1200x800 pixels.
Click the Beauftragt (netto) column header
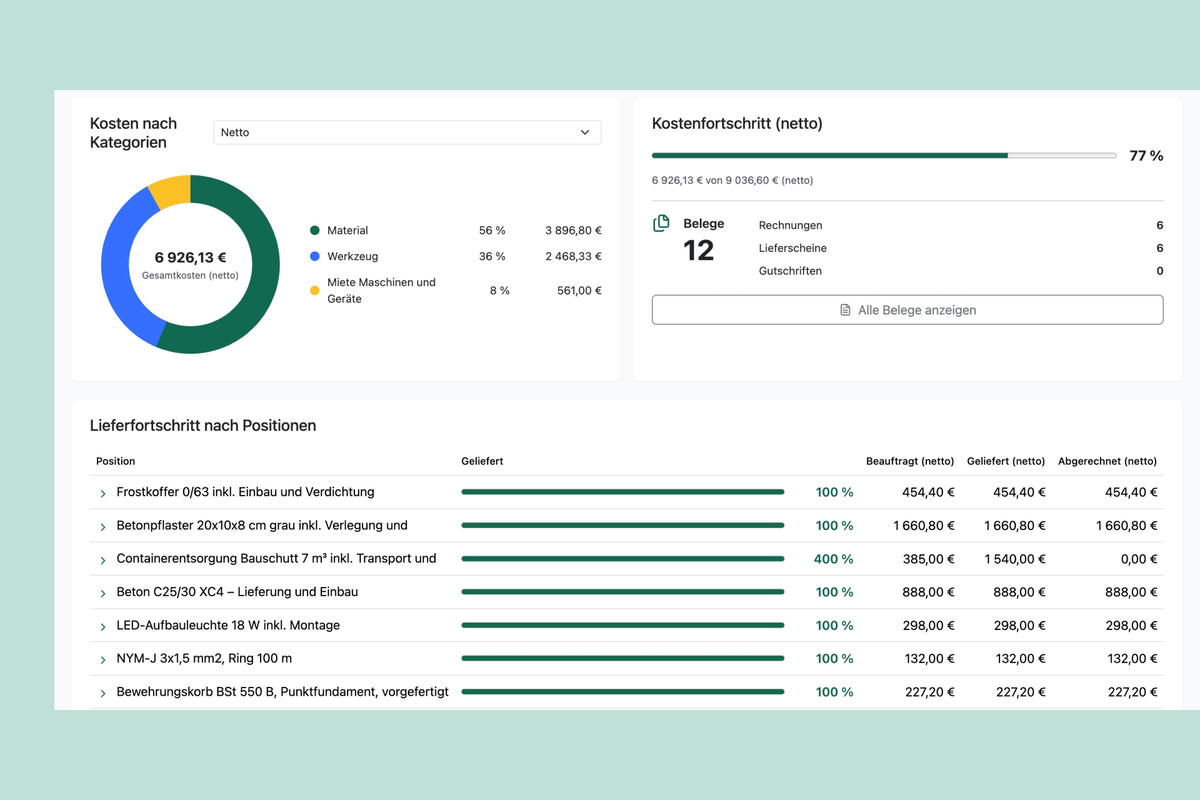(x=910, y=461)
